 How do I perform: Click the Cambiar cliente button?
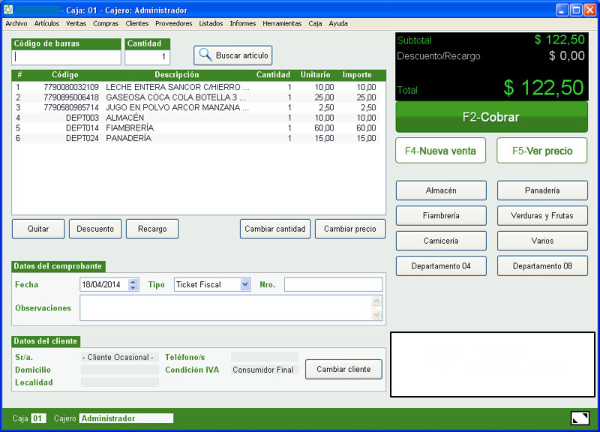[343, 369]
